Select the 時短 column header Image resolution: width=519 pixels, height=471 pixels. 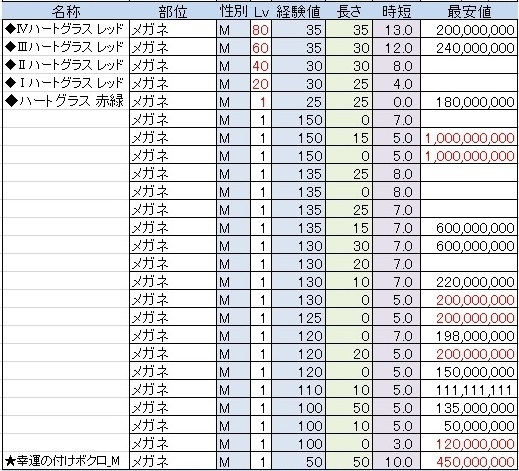397,11
